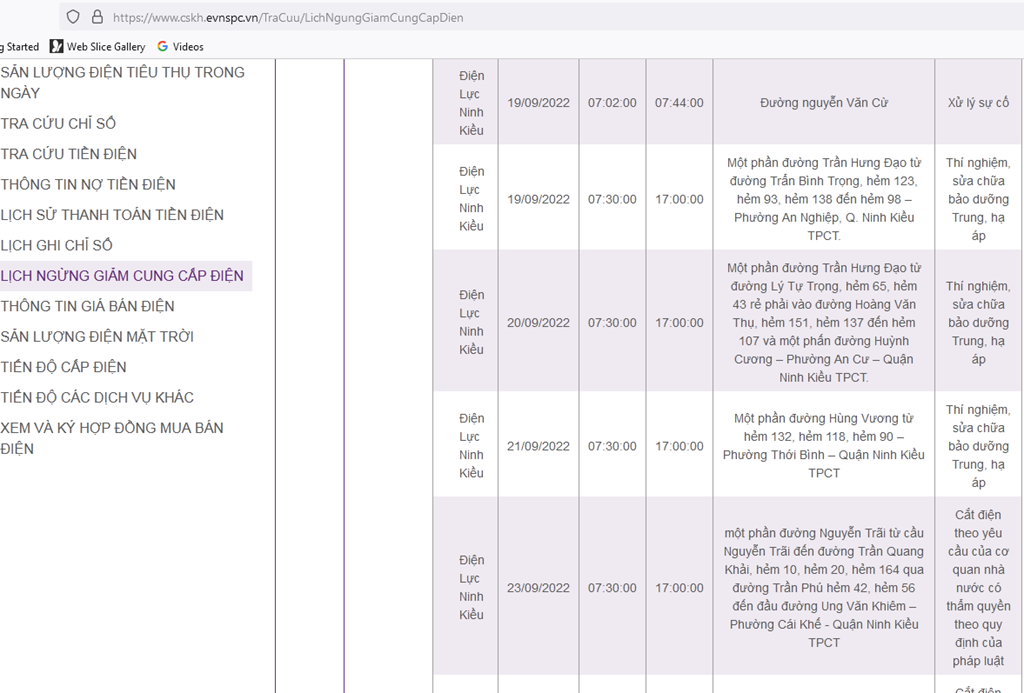Open SẢN LƯỢNG ĐIỆN TIÊU THỤ TRONG NGÀY

pos(122,82)
